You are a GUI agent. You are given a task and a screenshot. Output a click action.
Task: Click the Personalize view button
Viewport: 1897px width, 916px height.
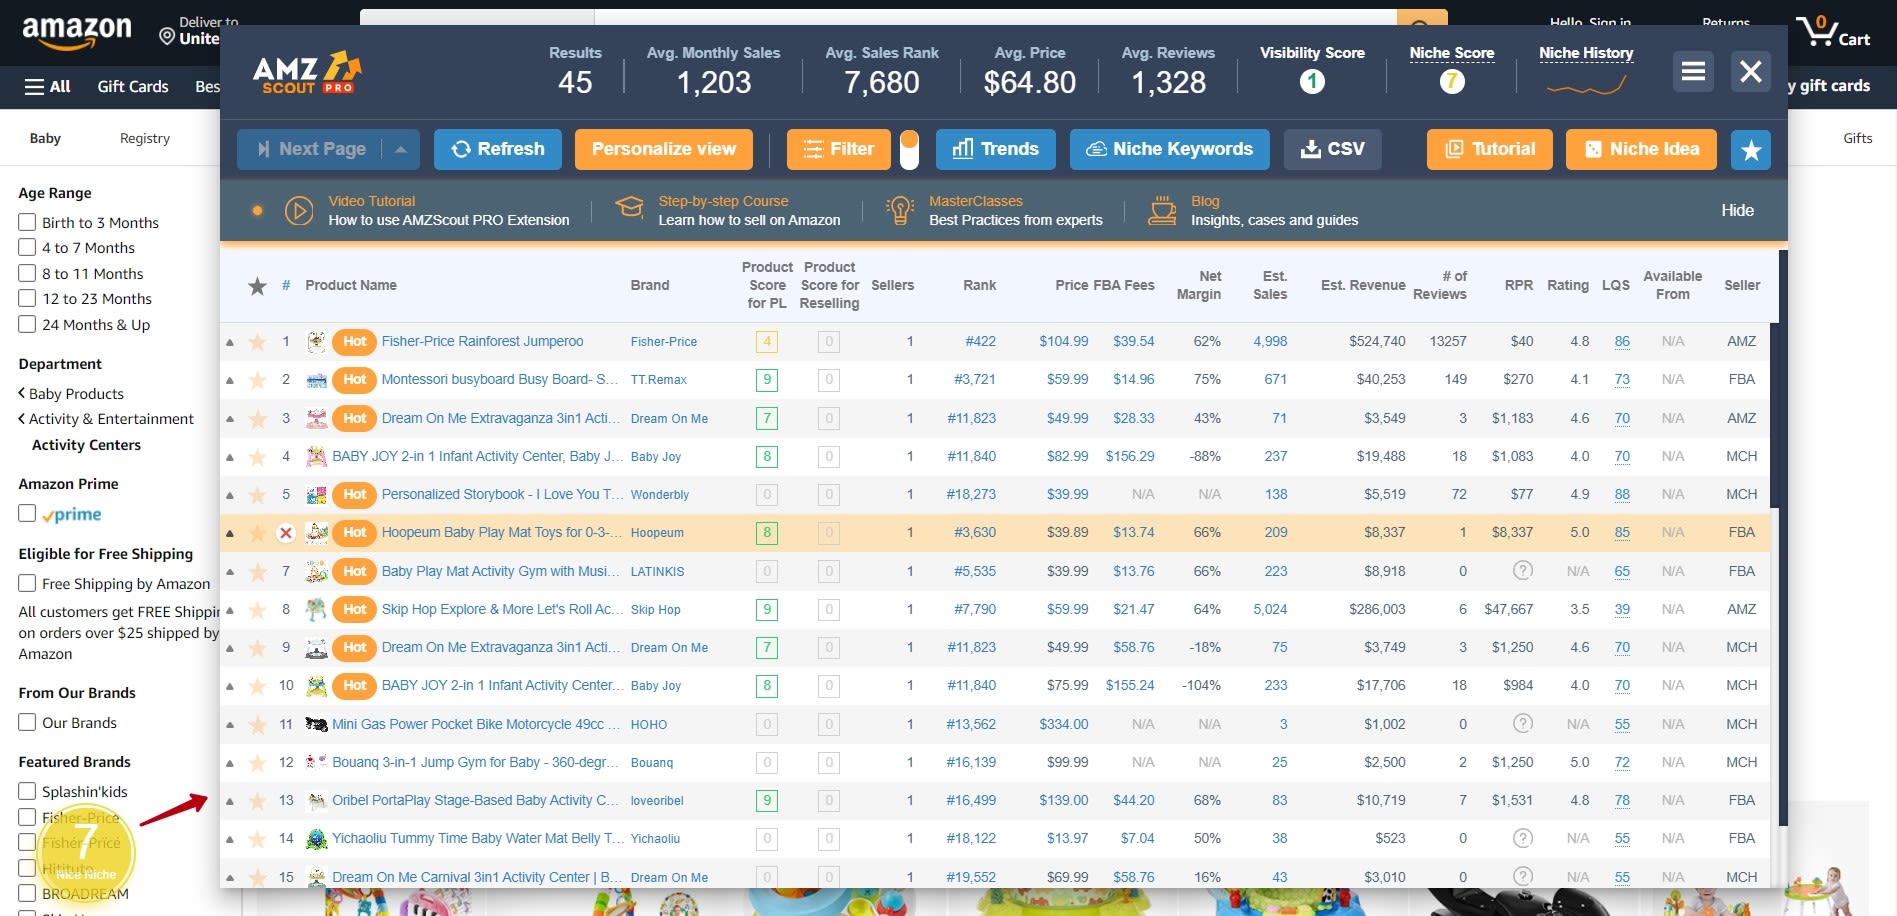(x=663, y=148)
